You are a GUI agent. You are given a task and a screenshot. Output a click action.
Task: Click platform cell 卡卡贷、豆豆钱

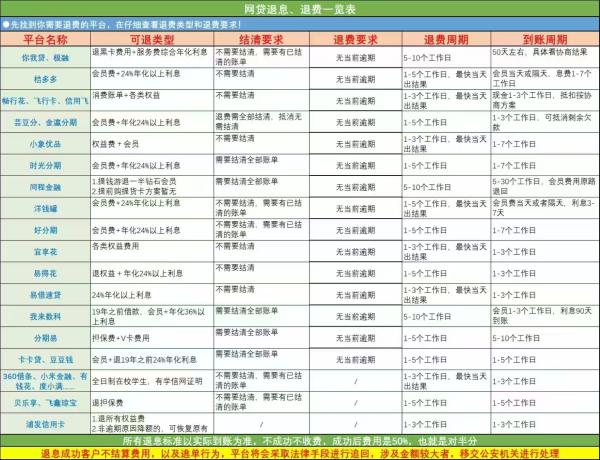coord(45,359)
